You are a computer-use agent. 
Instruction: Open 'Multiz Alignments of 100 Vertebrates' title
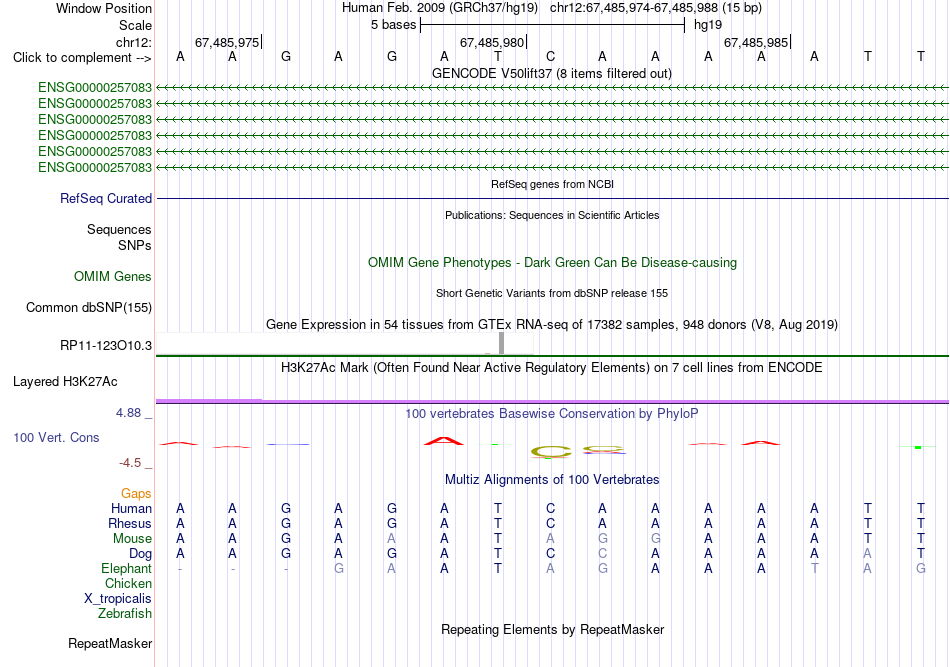tap(552, 480)
